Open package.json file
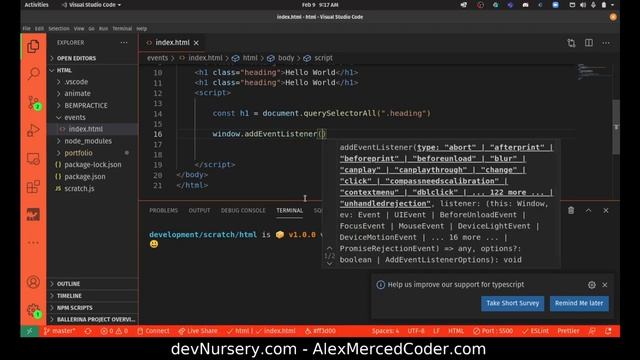The image size is (640, 360). click(92, 176)
